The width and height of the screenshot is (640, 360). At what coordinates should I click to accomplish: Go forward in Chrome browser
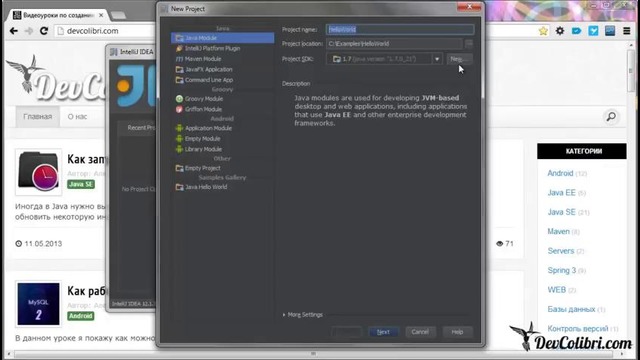click(x=29, y=31)
